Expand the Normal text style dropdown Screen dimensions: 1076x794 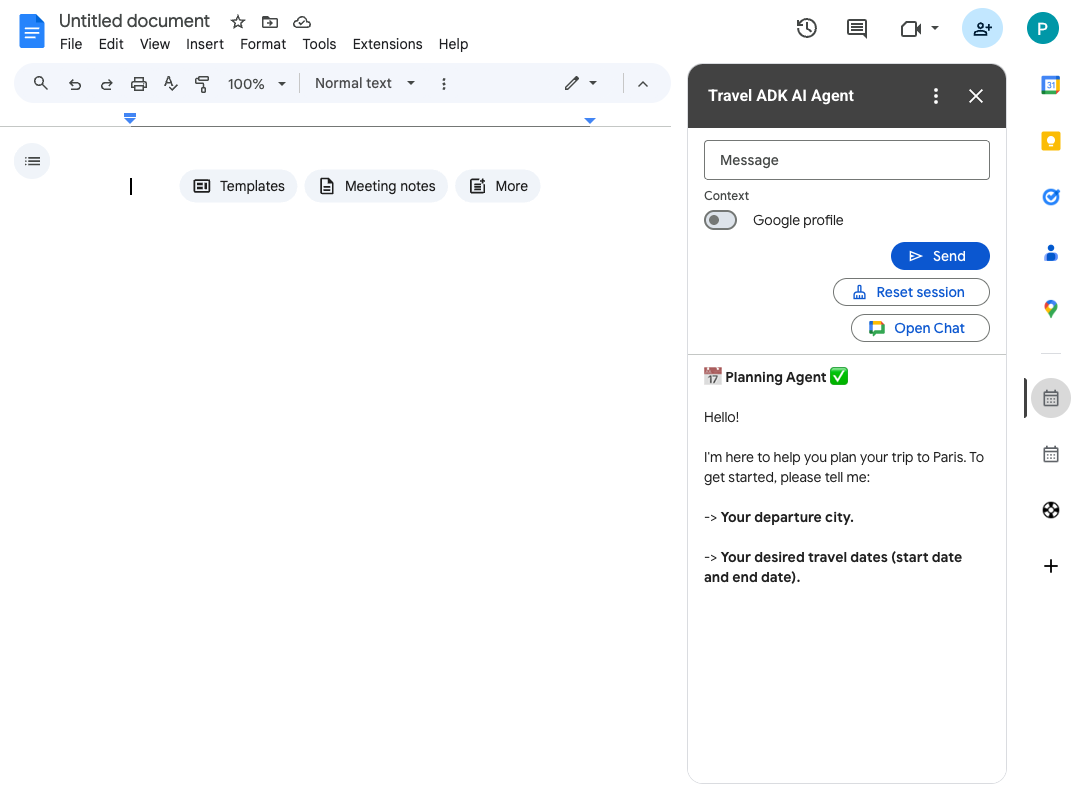click(364, 84)
